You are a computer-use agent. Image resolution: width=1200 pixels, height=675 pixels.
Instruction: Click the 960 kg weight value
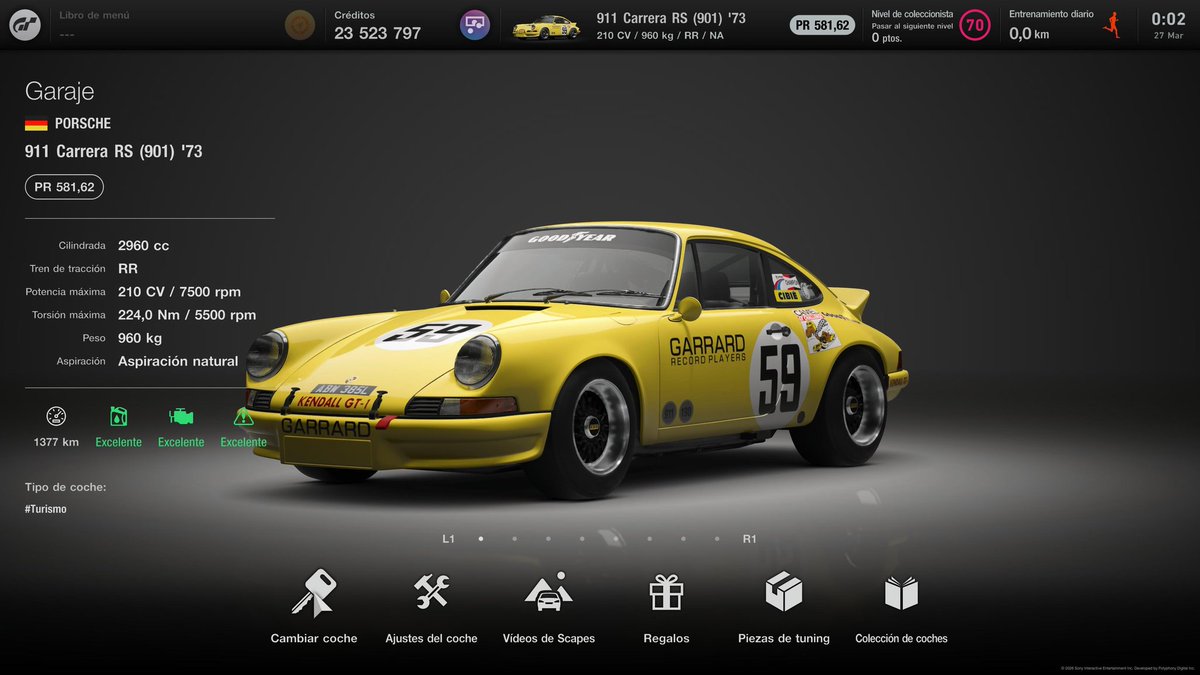click(x=140, y=338)
